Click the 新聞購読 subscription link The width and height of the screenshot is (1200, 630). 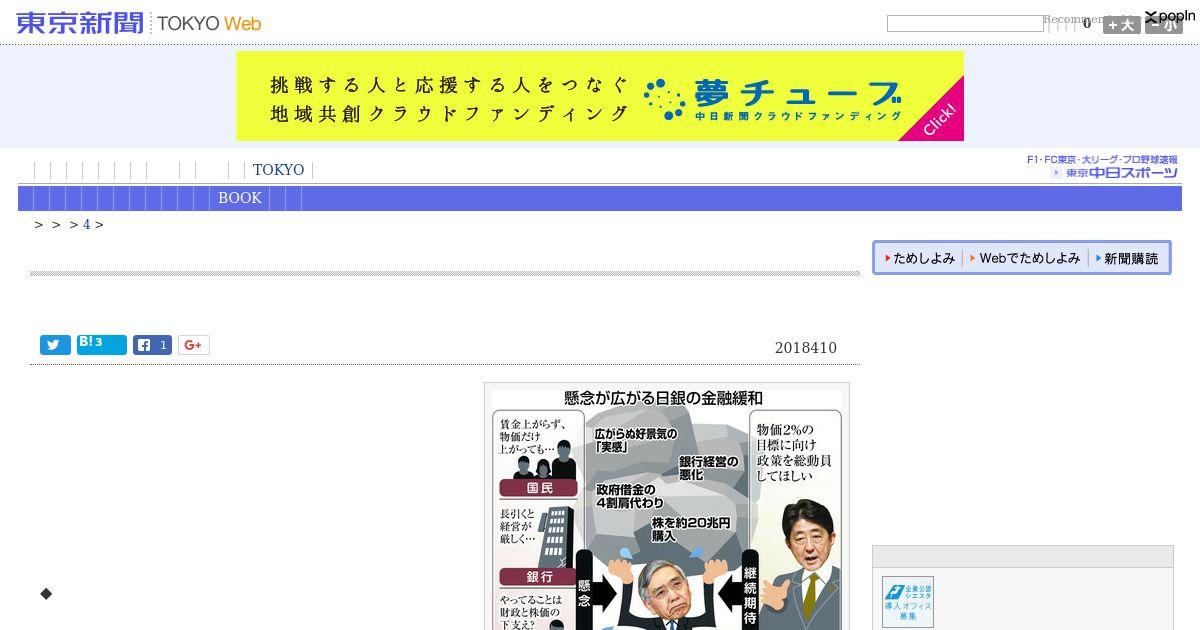(x=1127, y=258)
